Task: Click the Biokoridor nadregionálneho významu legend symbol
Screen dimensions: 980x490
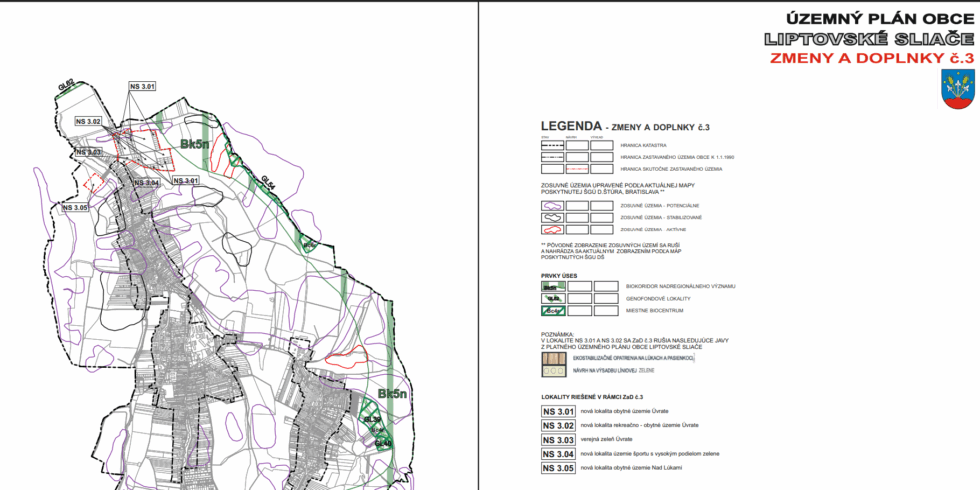Action: pos(552,286)
